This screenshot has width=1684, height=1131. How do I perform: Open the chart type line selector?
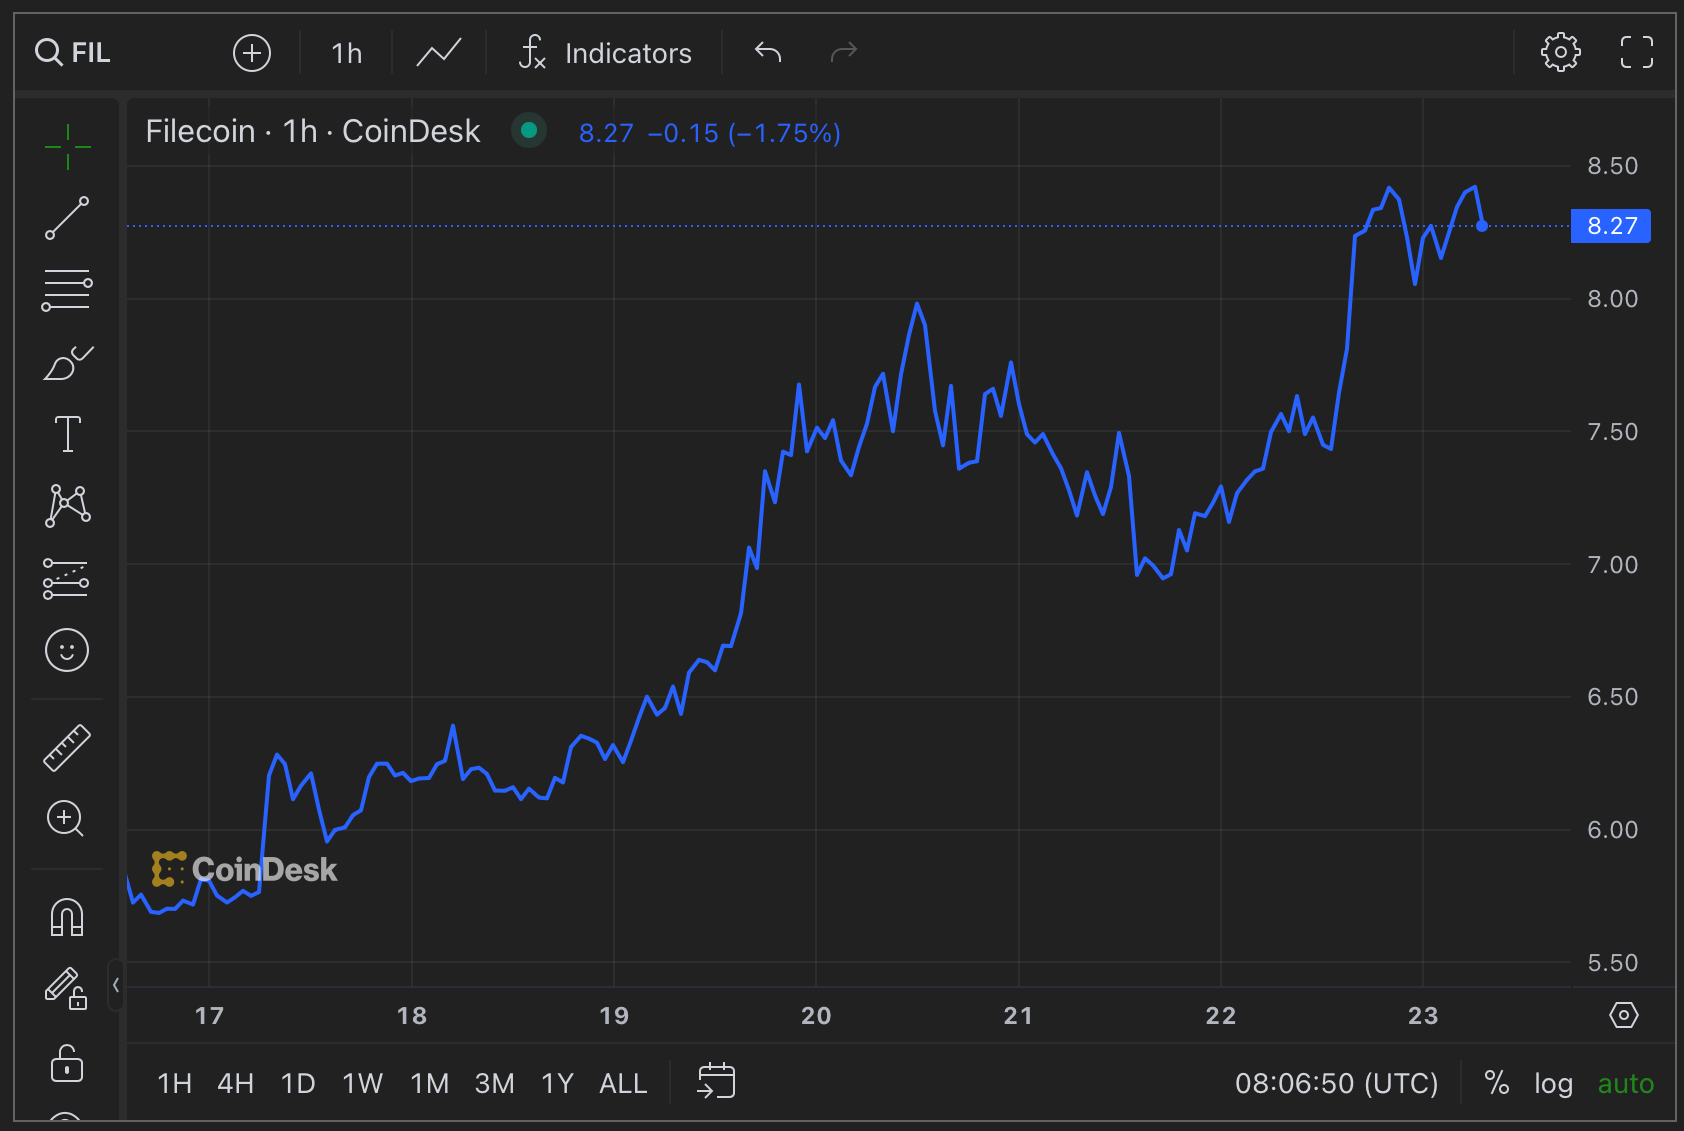click(x=439, y=52)
